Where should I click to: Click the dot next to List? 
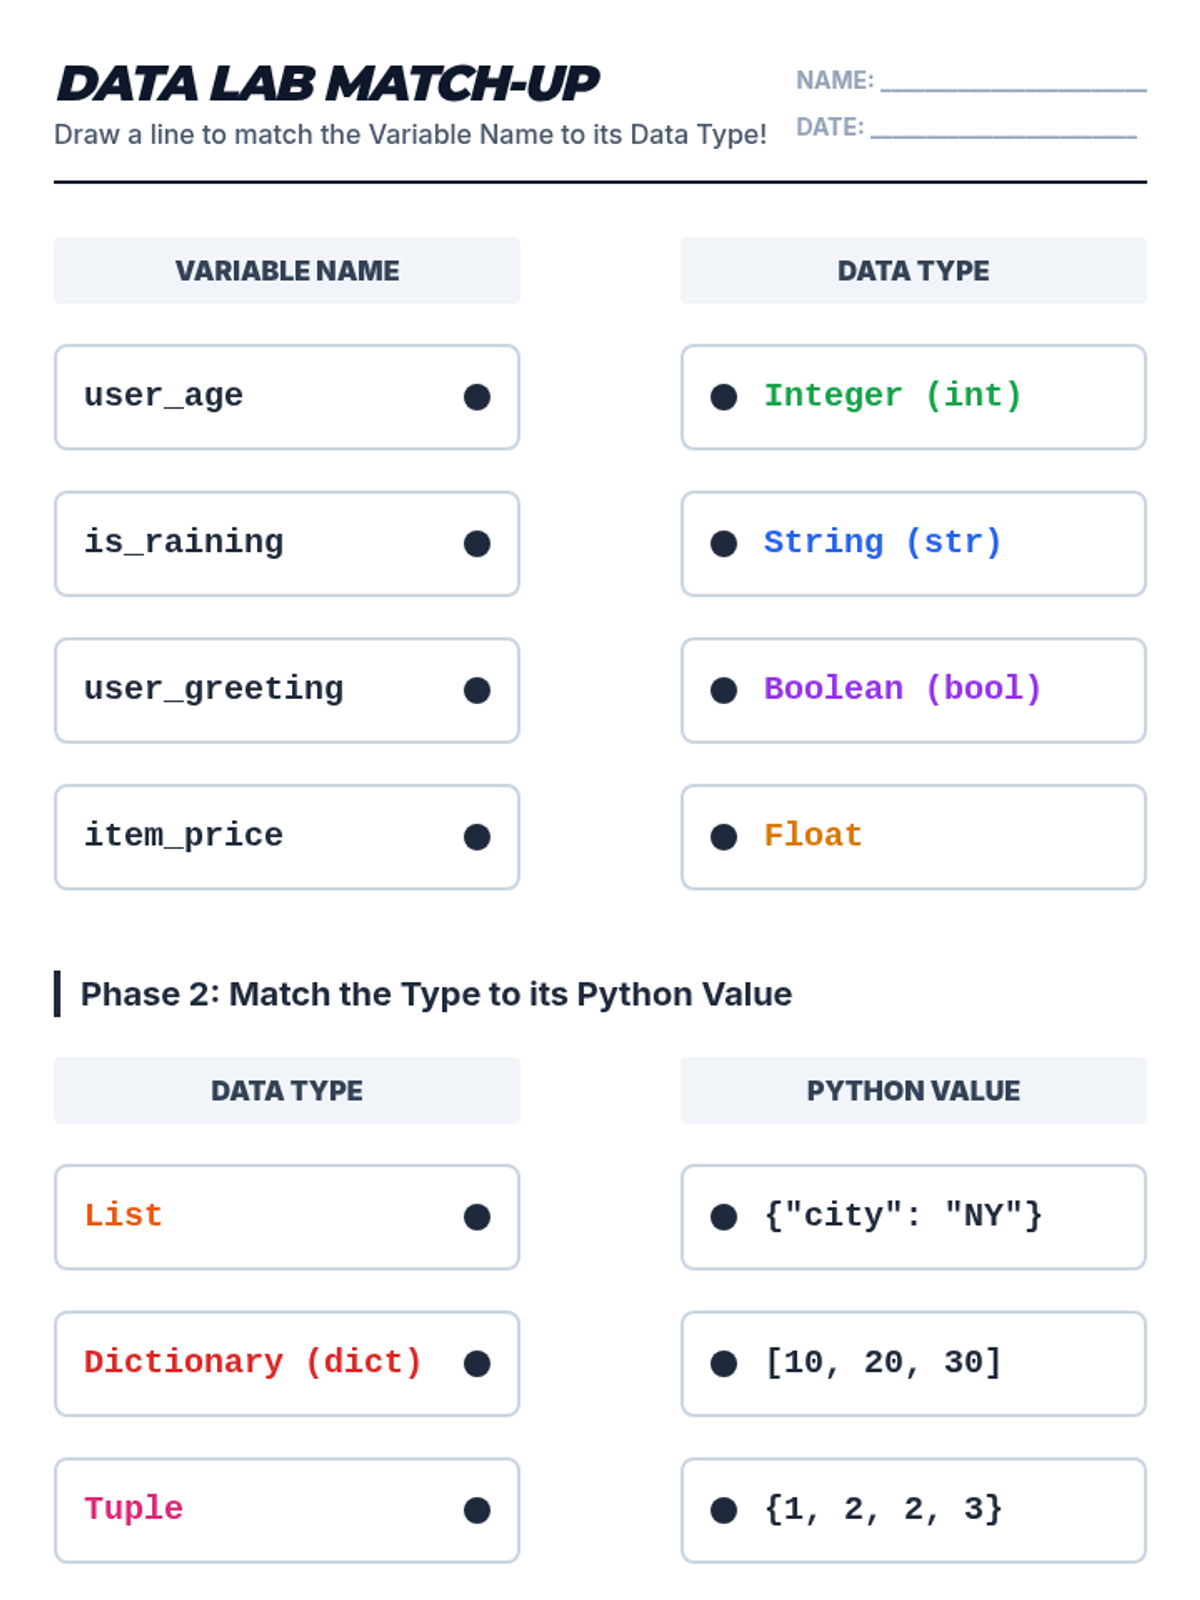[477, 1217]
